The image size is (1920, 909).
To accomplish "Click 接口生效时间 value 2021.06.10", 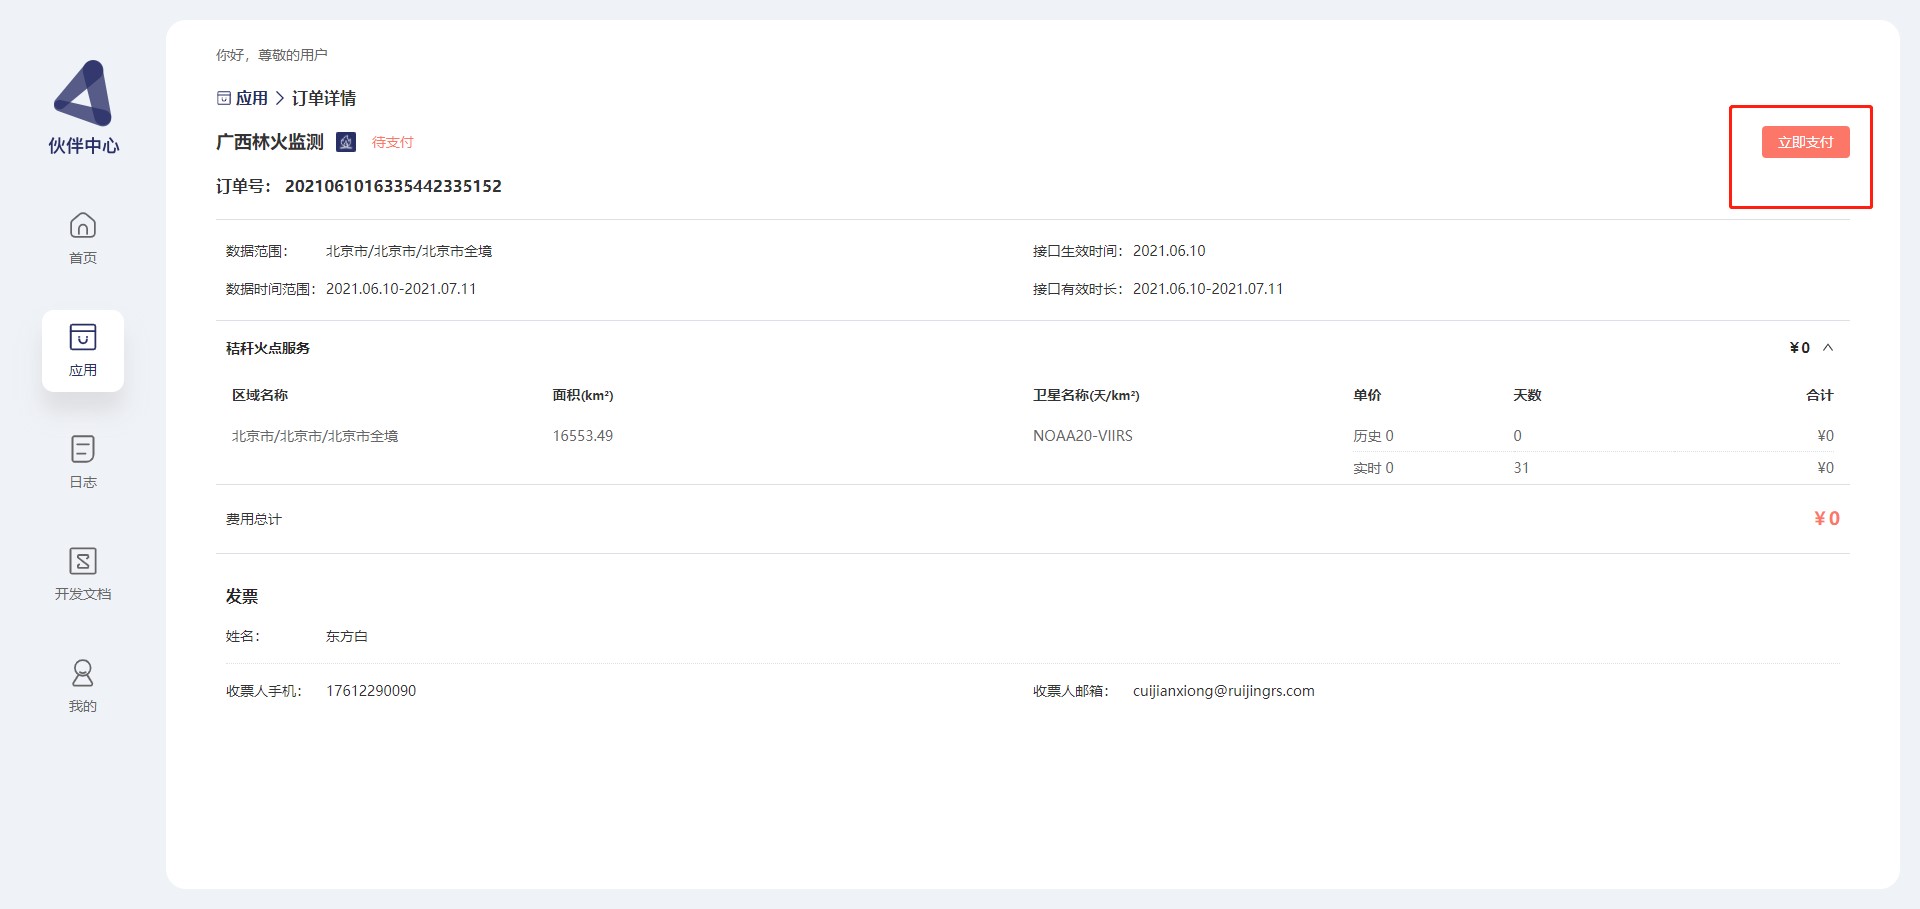I will (x=1169, y=251).
